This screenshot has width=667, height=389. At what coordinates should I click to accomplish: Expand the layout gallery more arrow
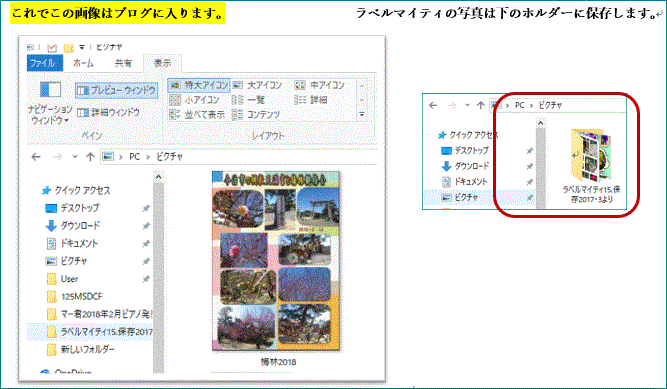tap(362, 114)
